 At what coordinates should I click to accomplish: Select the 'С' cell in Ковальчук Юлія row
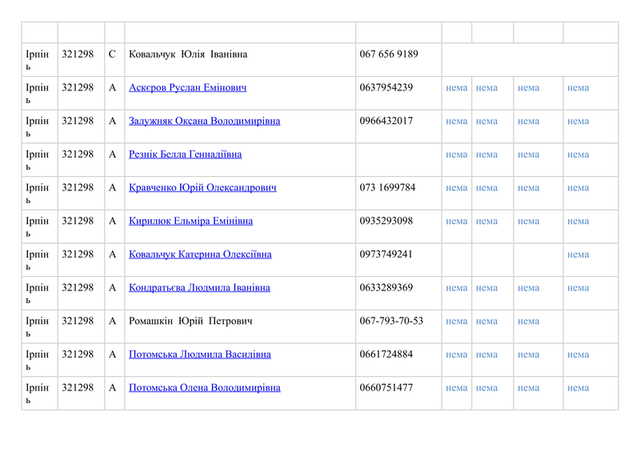[x=112, y=54]
